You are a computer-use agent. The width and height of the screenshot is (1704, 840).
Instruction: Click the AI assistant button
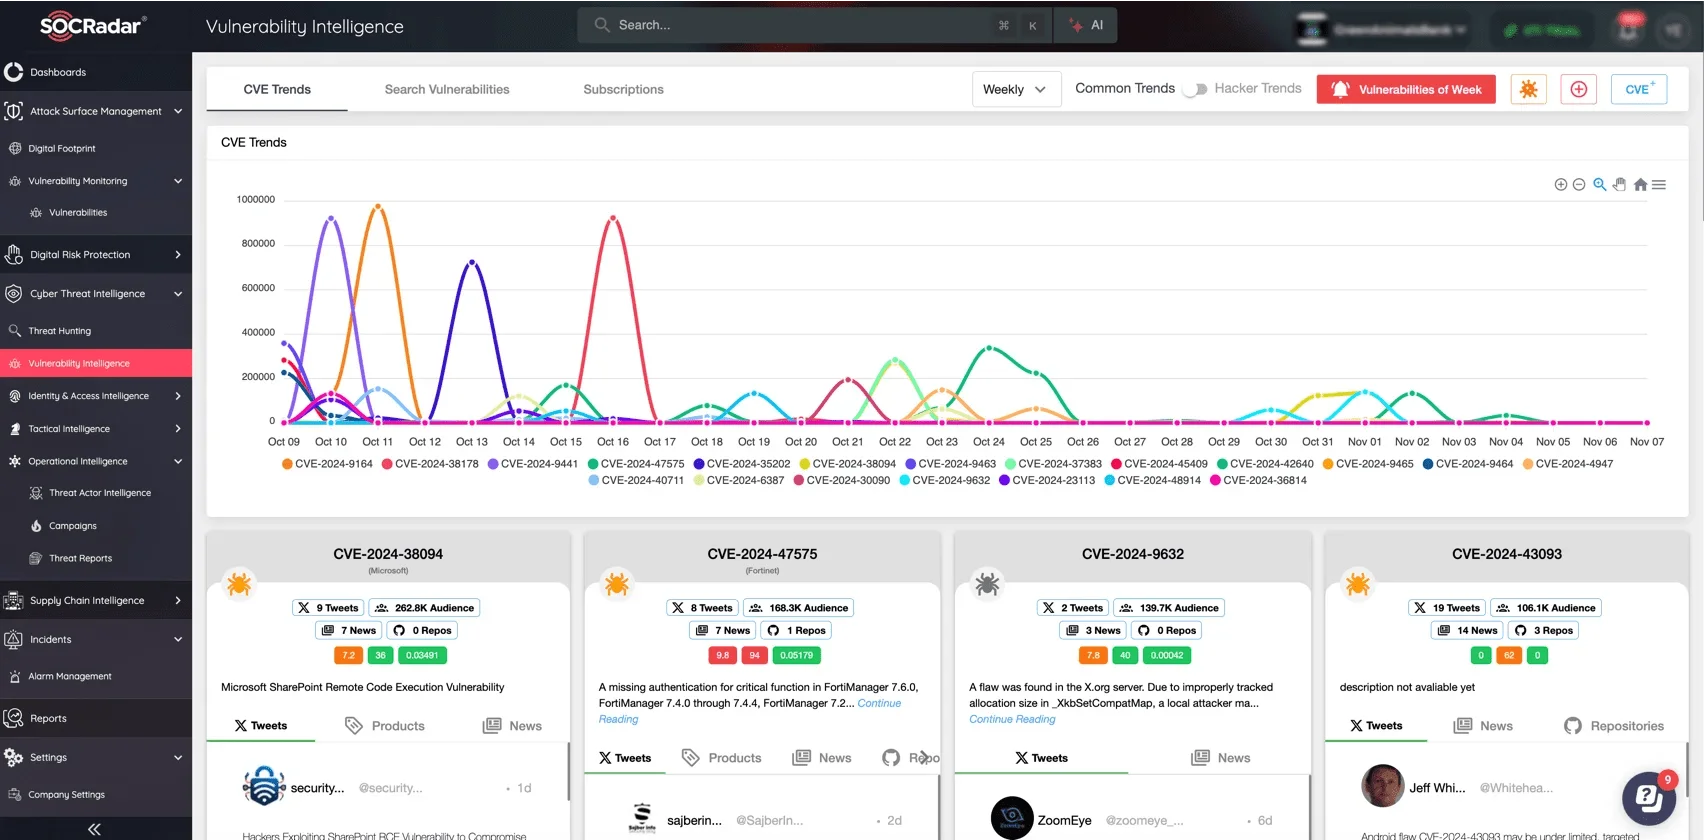click(1086, 25)
